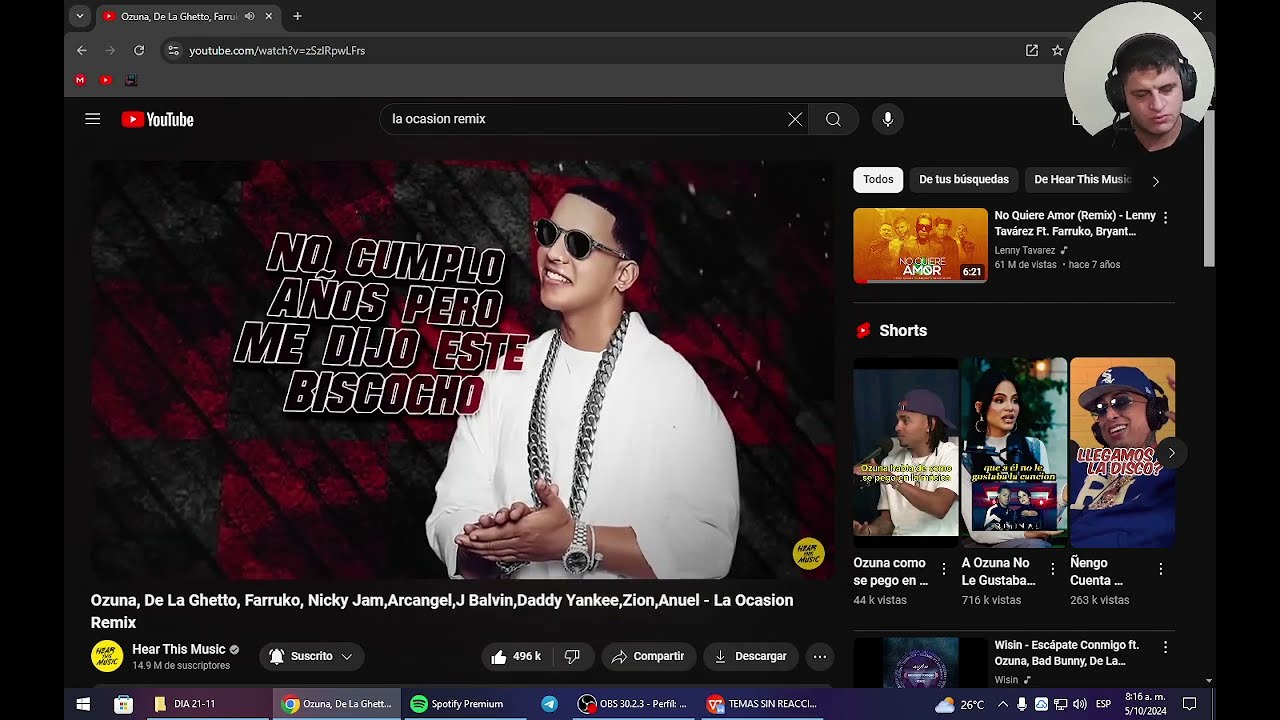Open Hear This Music channel avatar
The image size is (1280, 720).
coord(107,656)
